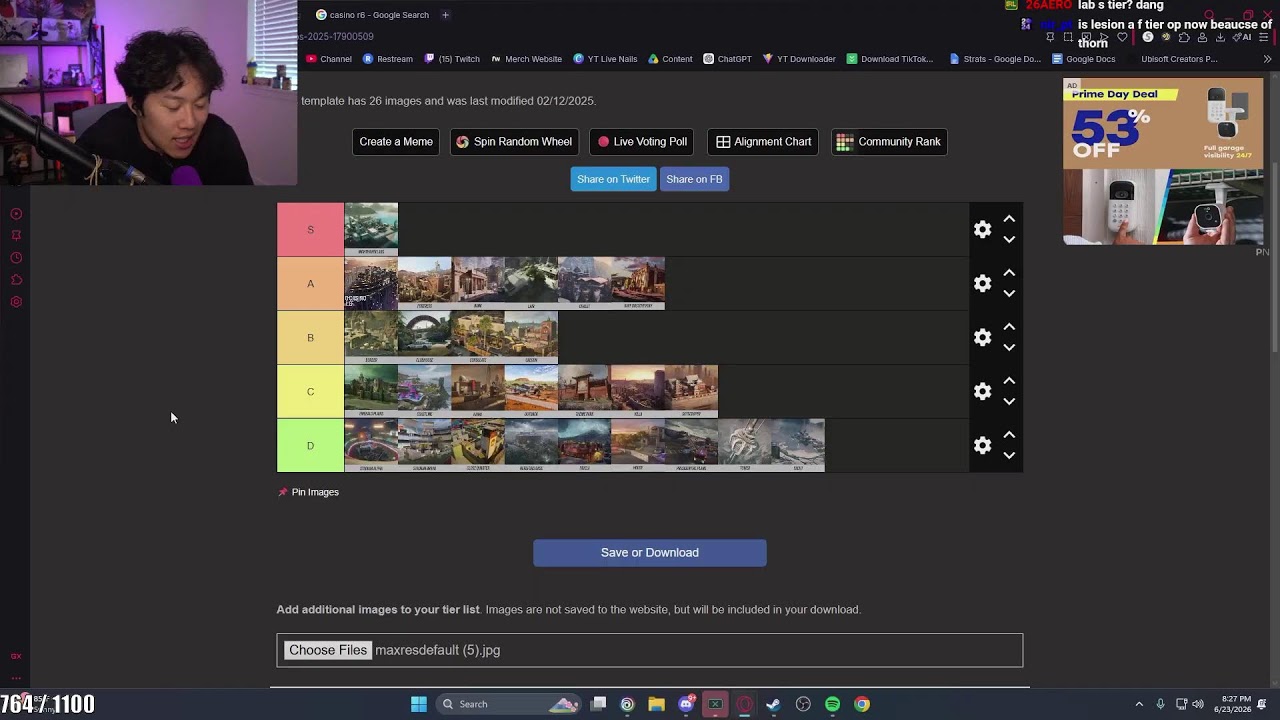Select the yellow C tier label
1280x720 pixels.
point(310,392)
